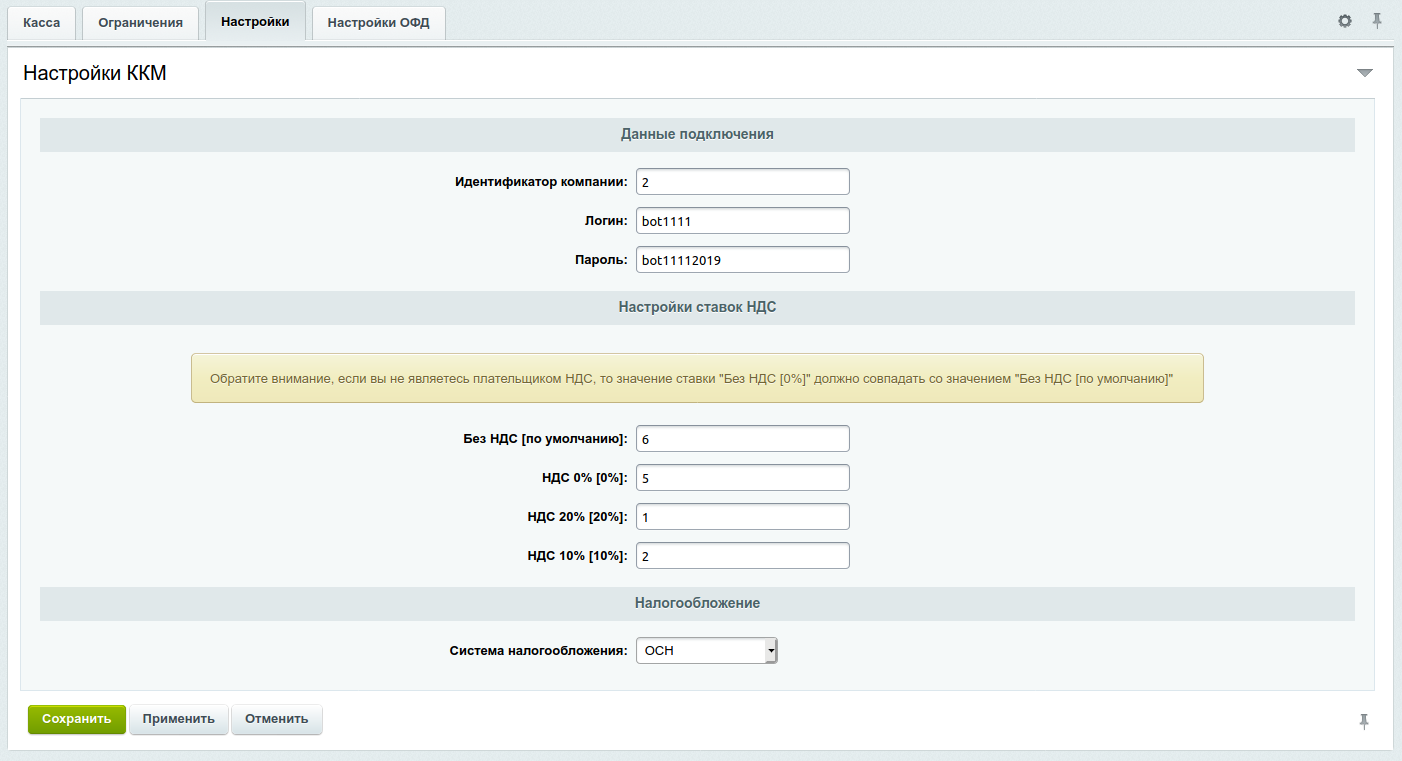The image size is (1402, 761).
Task: Click into the Логин text field
Action: click(742, 221)
